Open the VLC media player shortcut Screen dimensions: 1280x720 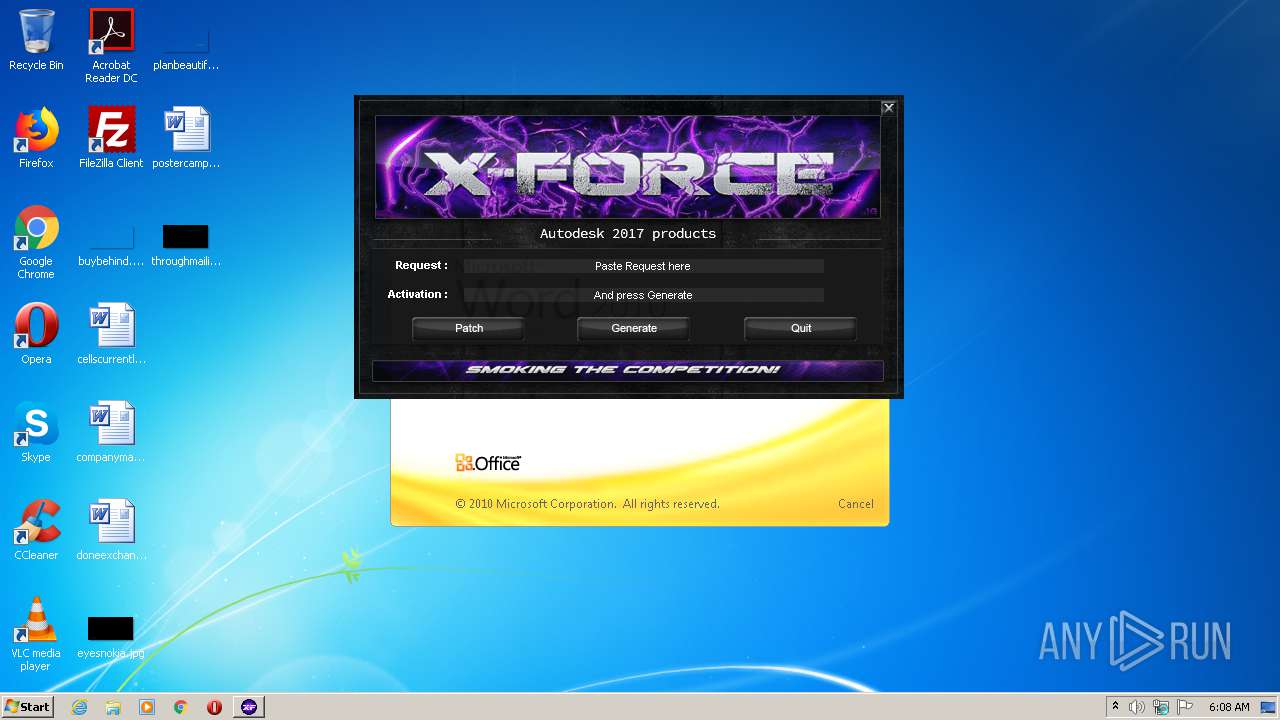(x=36, y=635)
